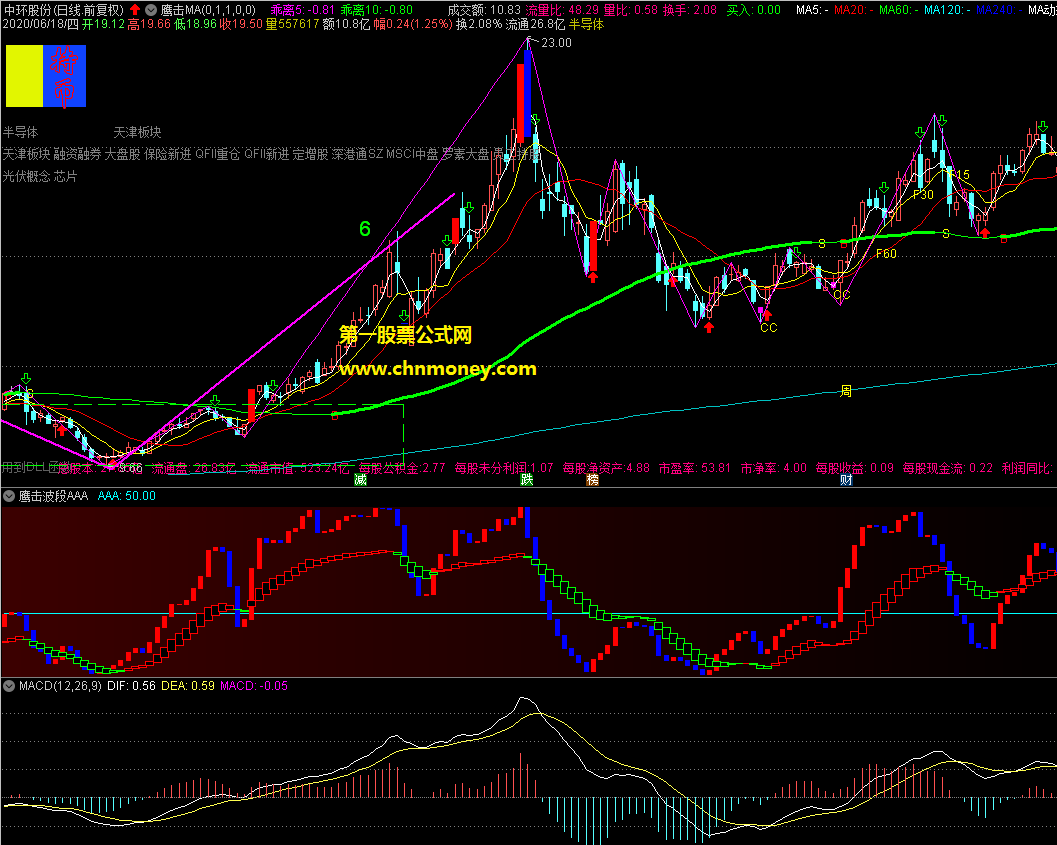The image size is (1057, 845).
Task: Click the 定增股 concept tag
Action: point(311,154)
